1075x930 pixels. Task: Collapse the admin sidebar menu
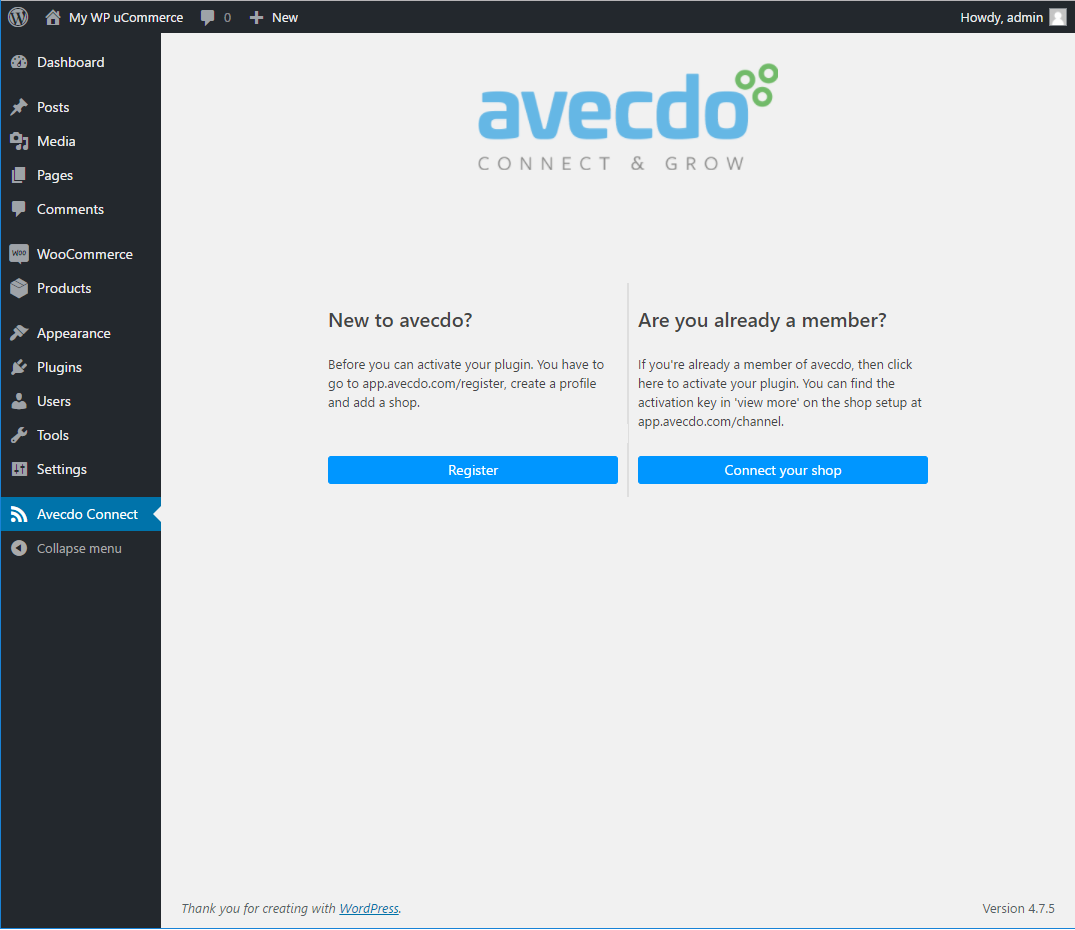point(81,548)
